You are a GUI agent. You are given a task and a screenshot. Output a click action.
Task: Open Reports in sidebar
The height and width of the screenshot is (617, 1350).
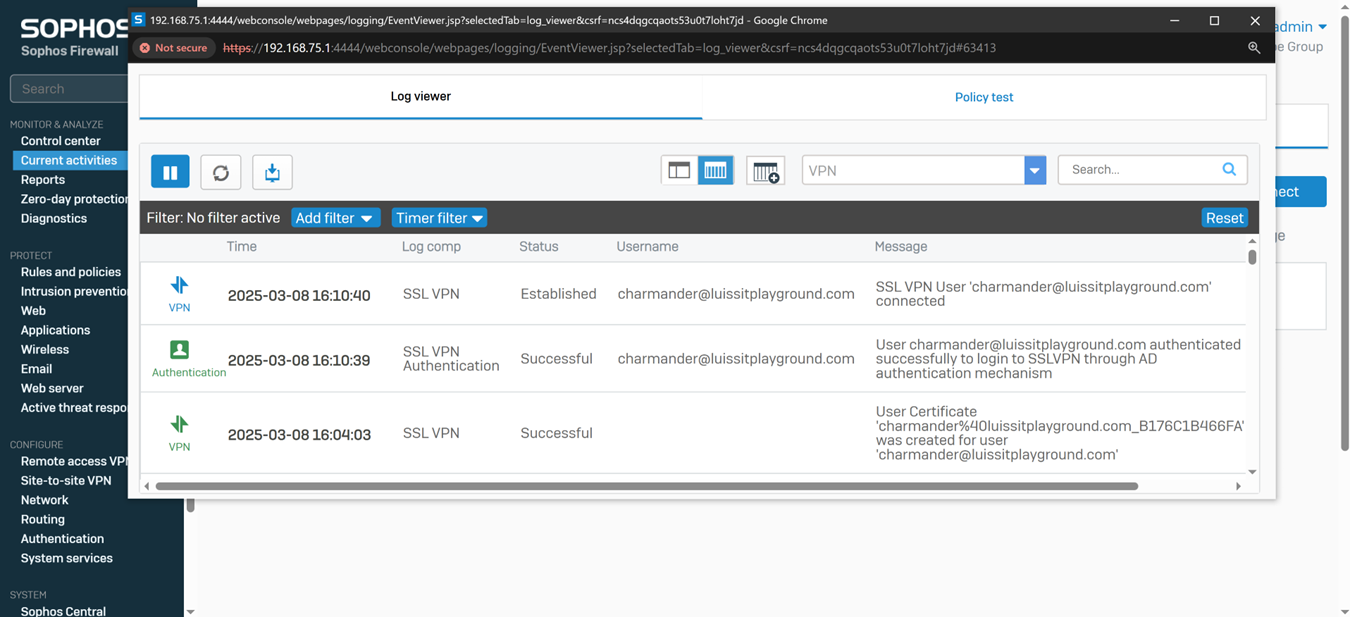point(43,180)
